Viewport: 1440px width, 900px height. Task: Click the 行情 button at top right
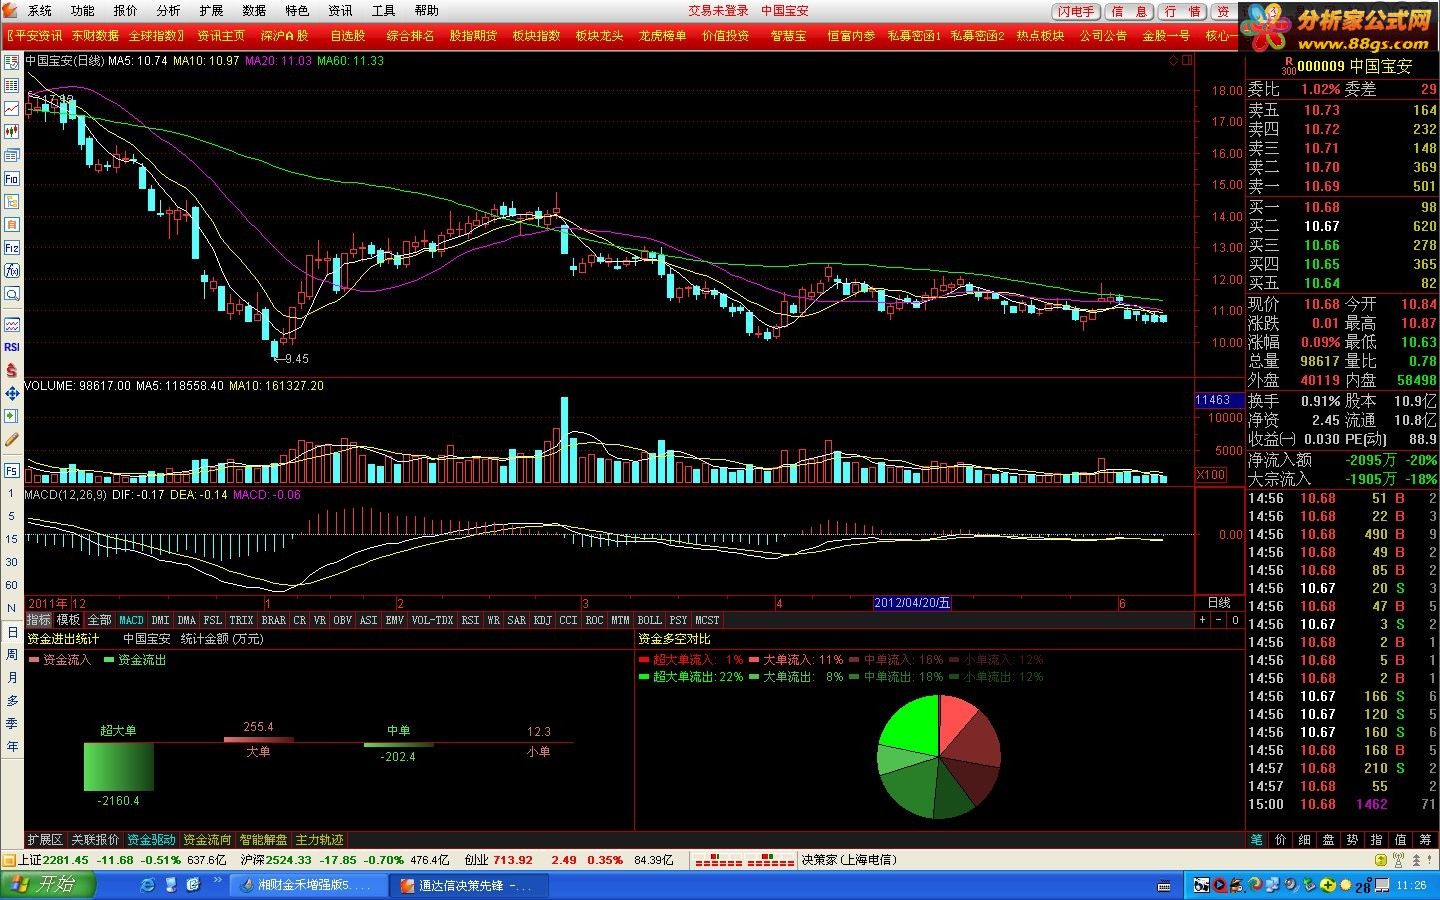[1183, 11]
